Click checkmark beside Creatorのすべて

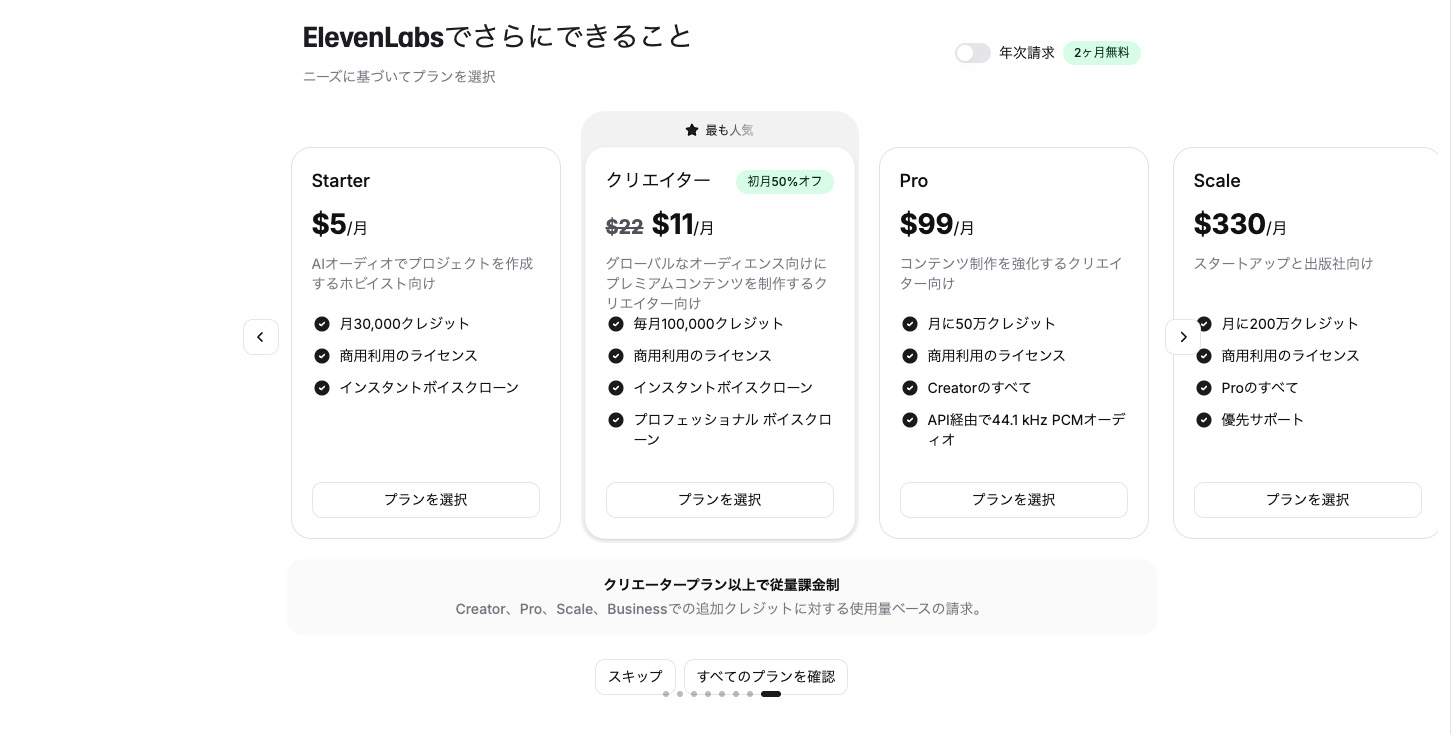[x=910, y=388]
